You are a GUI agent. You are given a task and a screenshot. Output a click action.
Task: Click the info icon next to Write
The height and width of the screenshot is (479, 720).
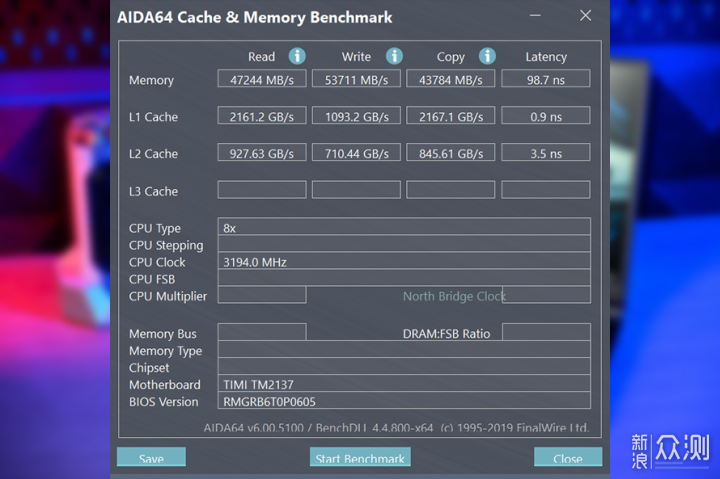pyautogui.click(x=394, y=56)
